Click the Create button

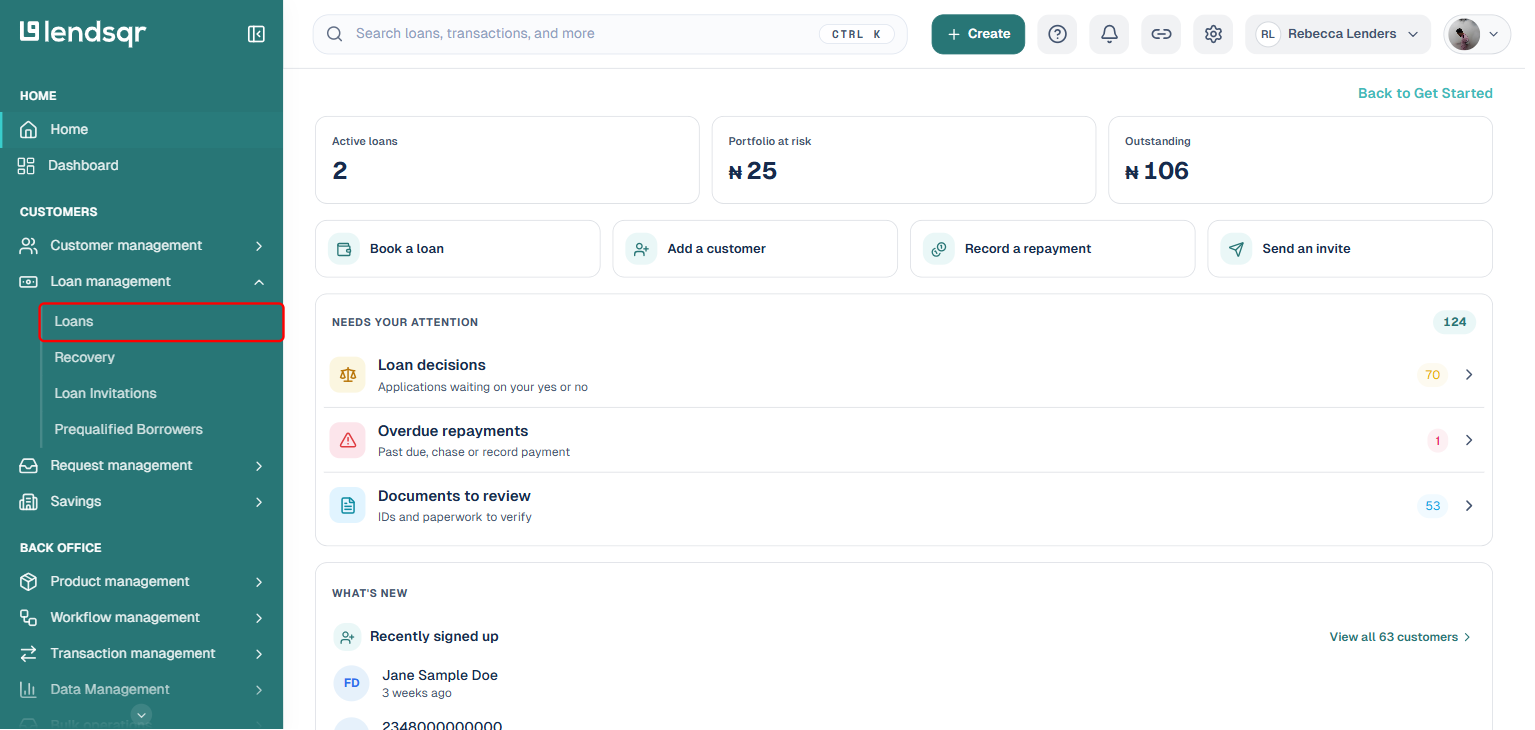[x=978, y=34]
